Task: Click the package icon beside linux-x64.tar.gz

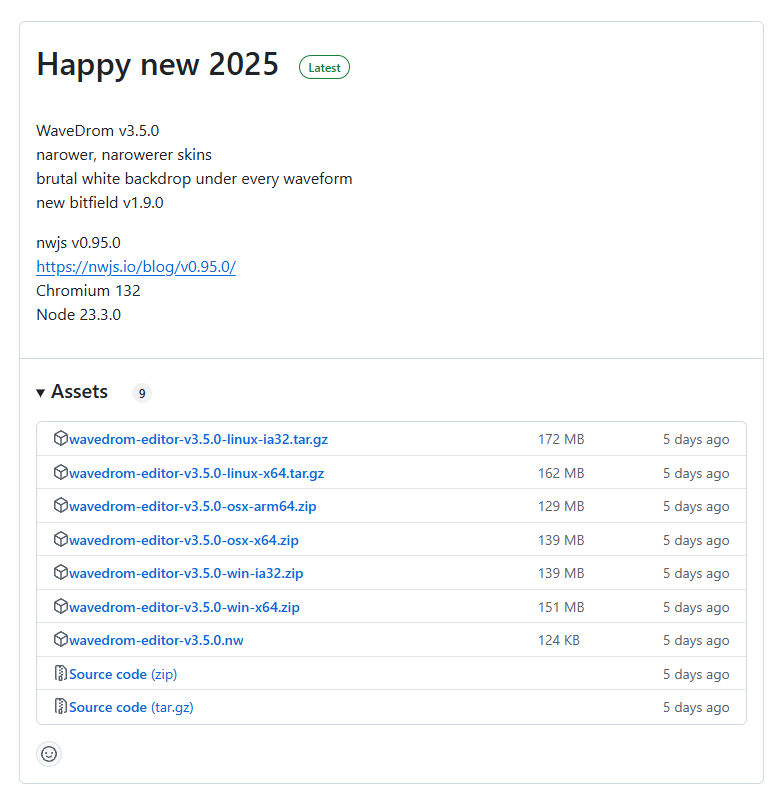Action: pyautogui.click(x=61, y=472)
